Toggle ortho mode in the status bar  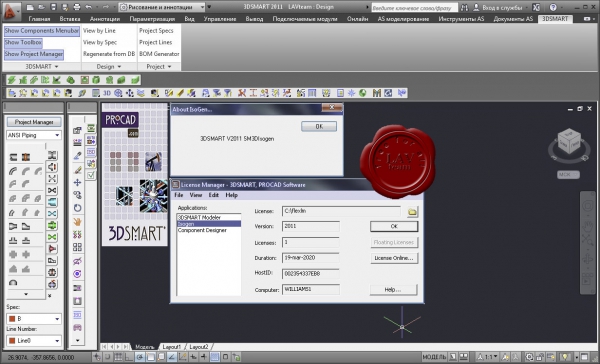[129, 357]
